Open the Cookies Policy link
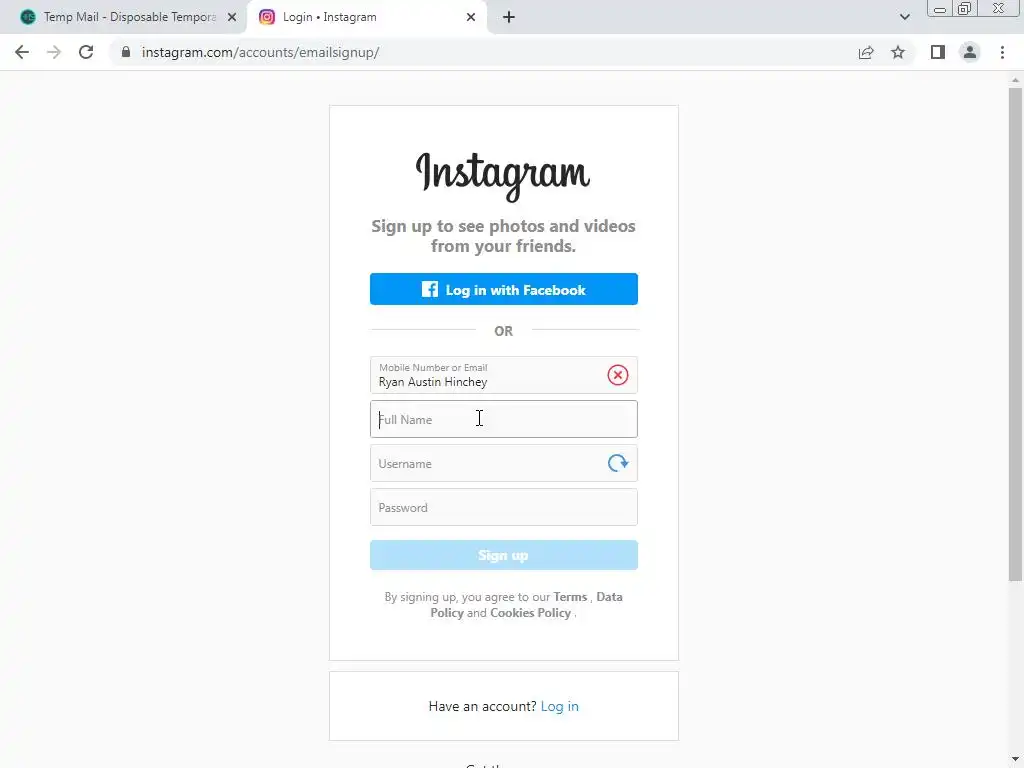Screen dimensions: 1024x768 point(530,613)
